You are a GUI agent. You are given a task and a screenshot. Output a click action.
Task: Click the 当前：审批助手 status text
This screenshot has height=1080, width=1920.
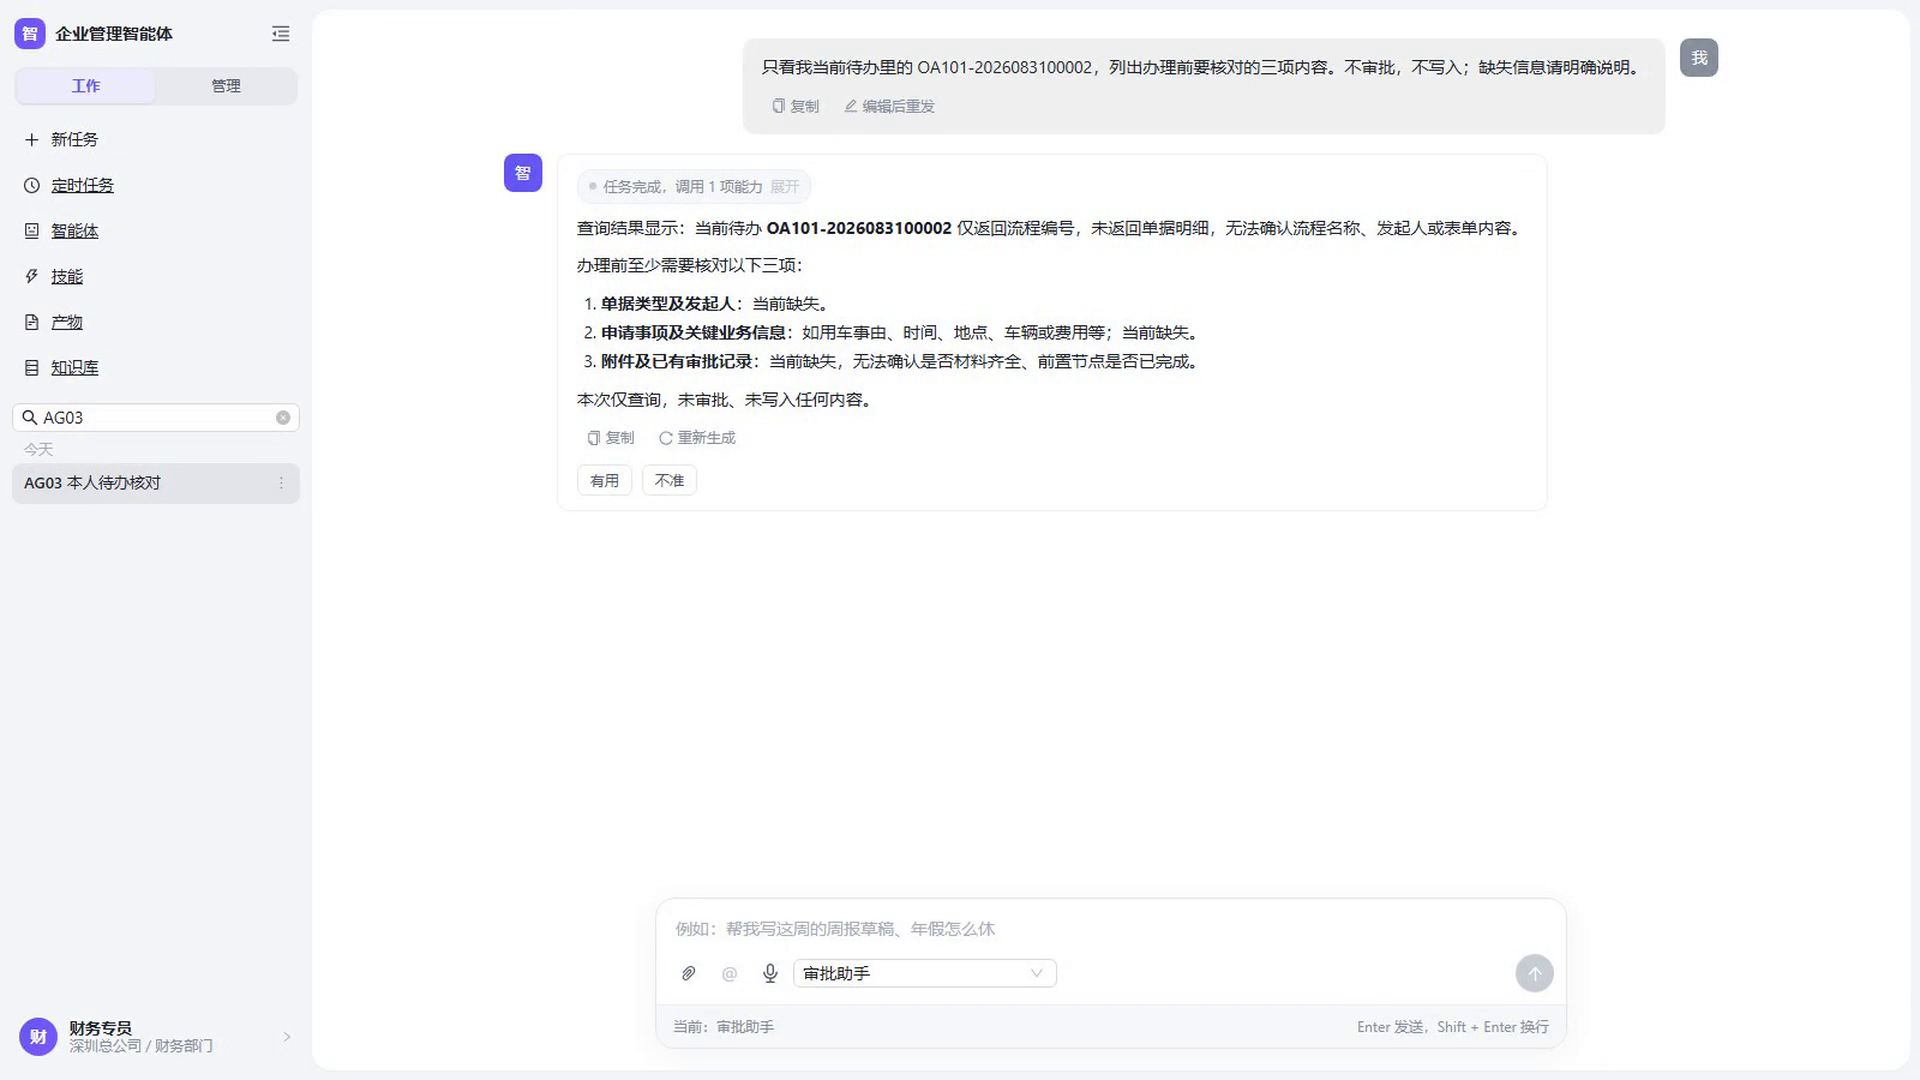723,1027
